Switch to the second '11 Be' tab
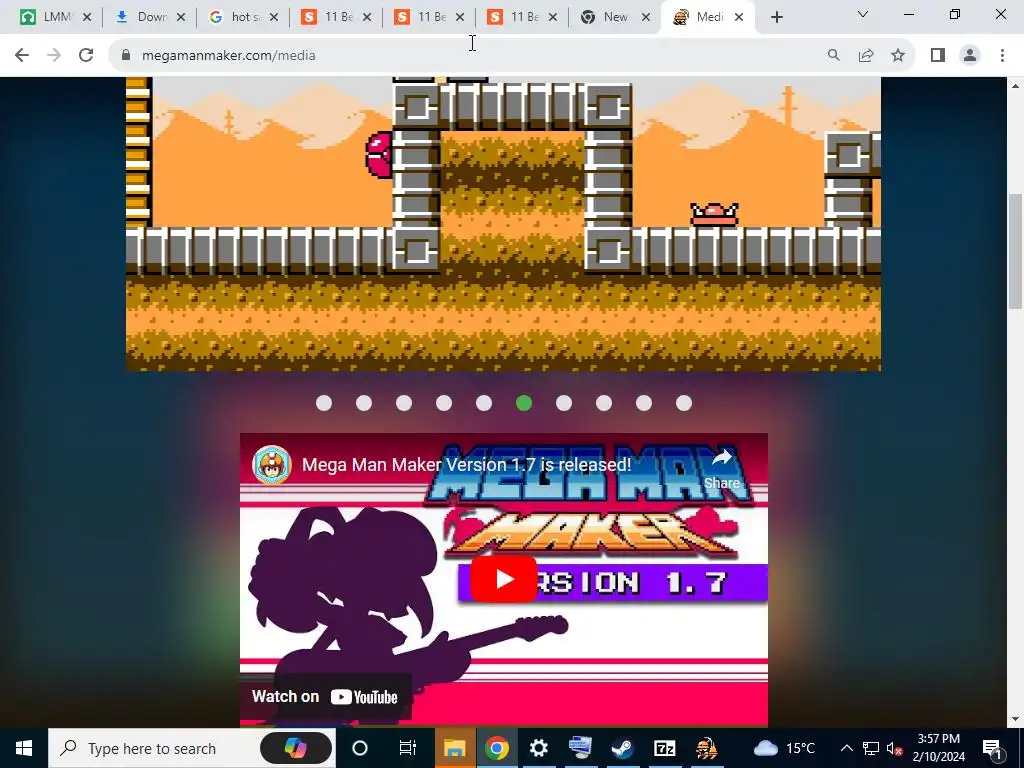 click(x=430, y=18)
